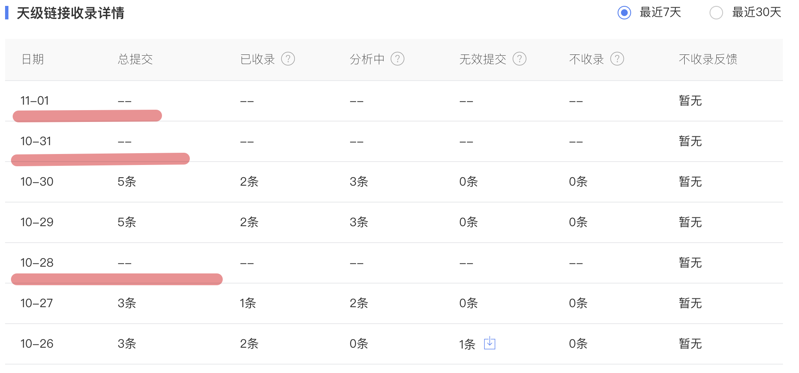Click 暂无 feedback in 10-30 row

tap(690, 182)
